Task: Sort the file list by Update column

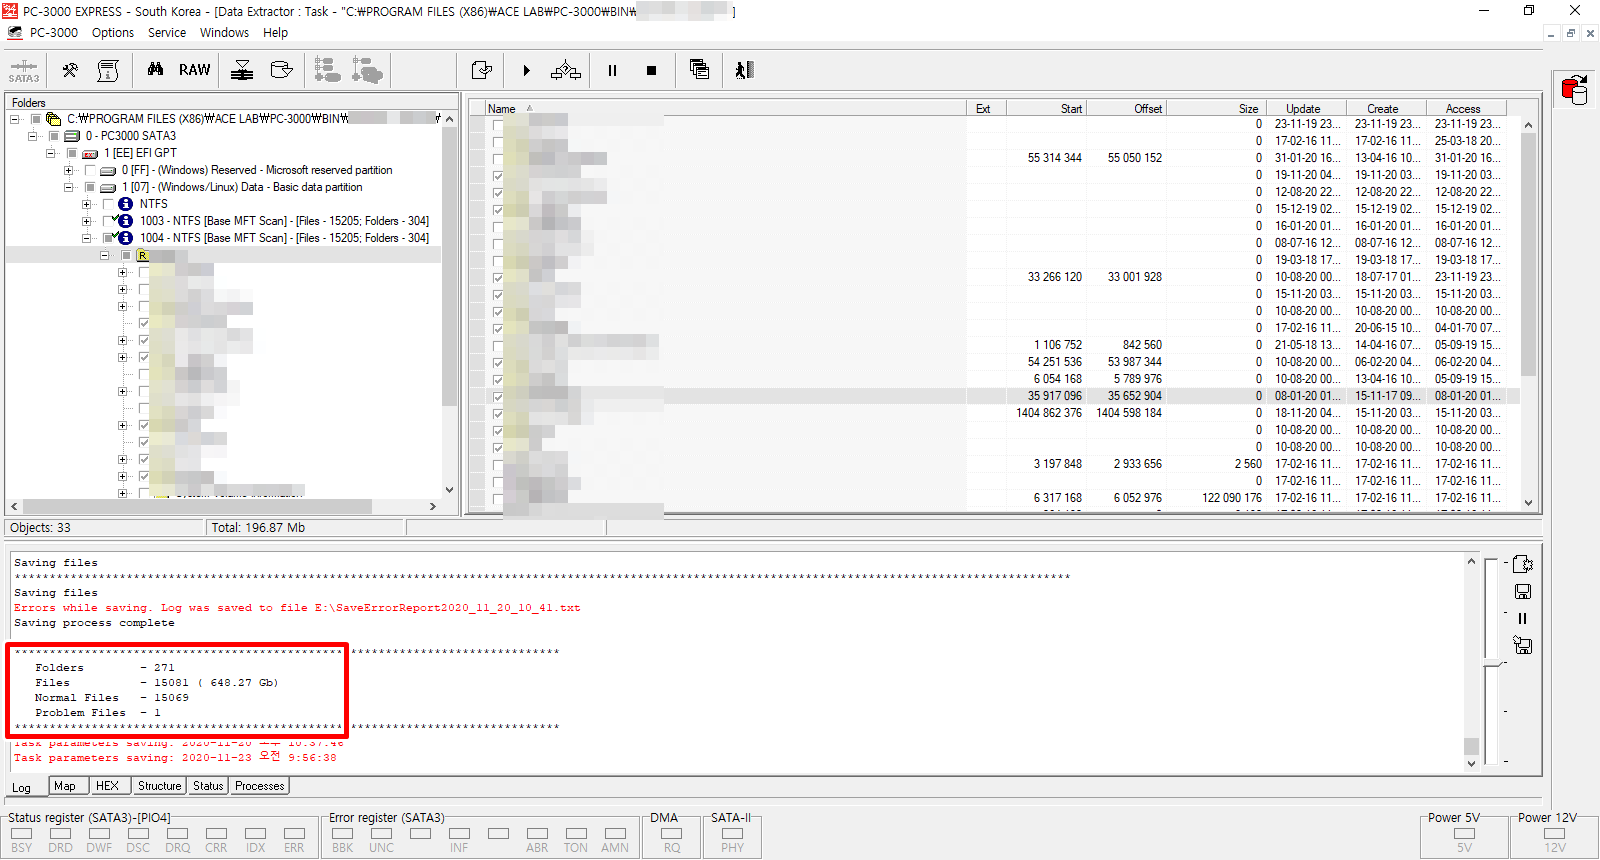Action: (1306, 109)
